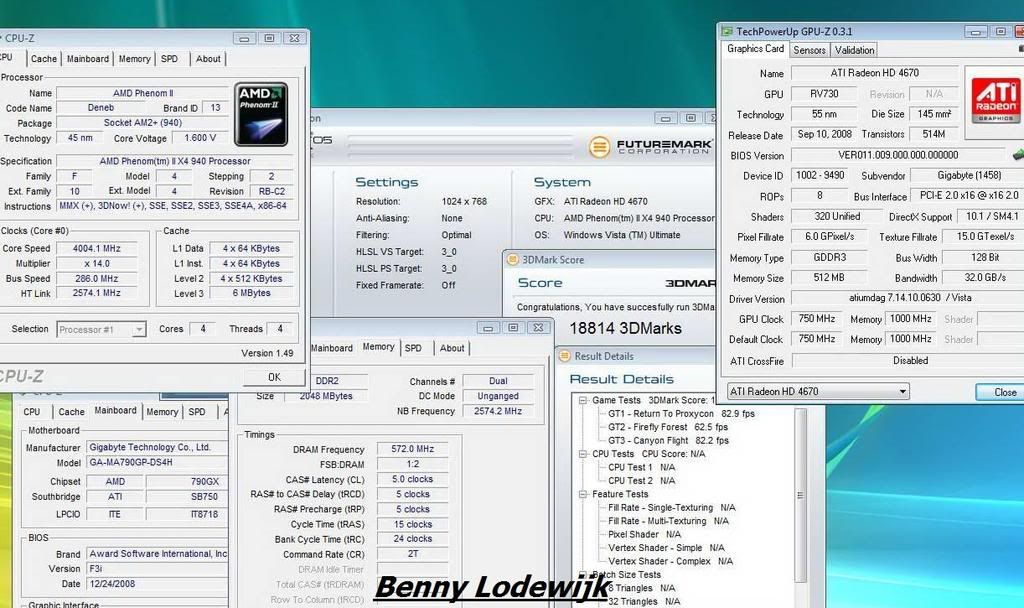1024x608 pixels.
Task: Click the ATI Radeon logo in GPU-Z
Action: [x=995, y=100]
